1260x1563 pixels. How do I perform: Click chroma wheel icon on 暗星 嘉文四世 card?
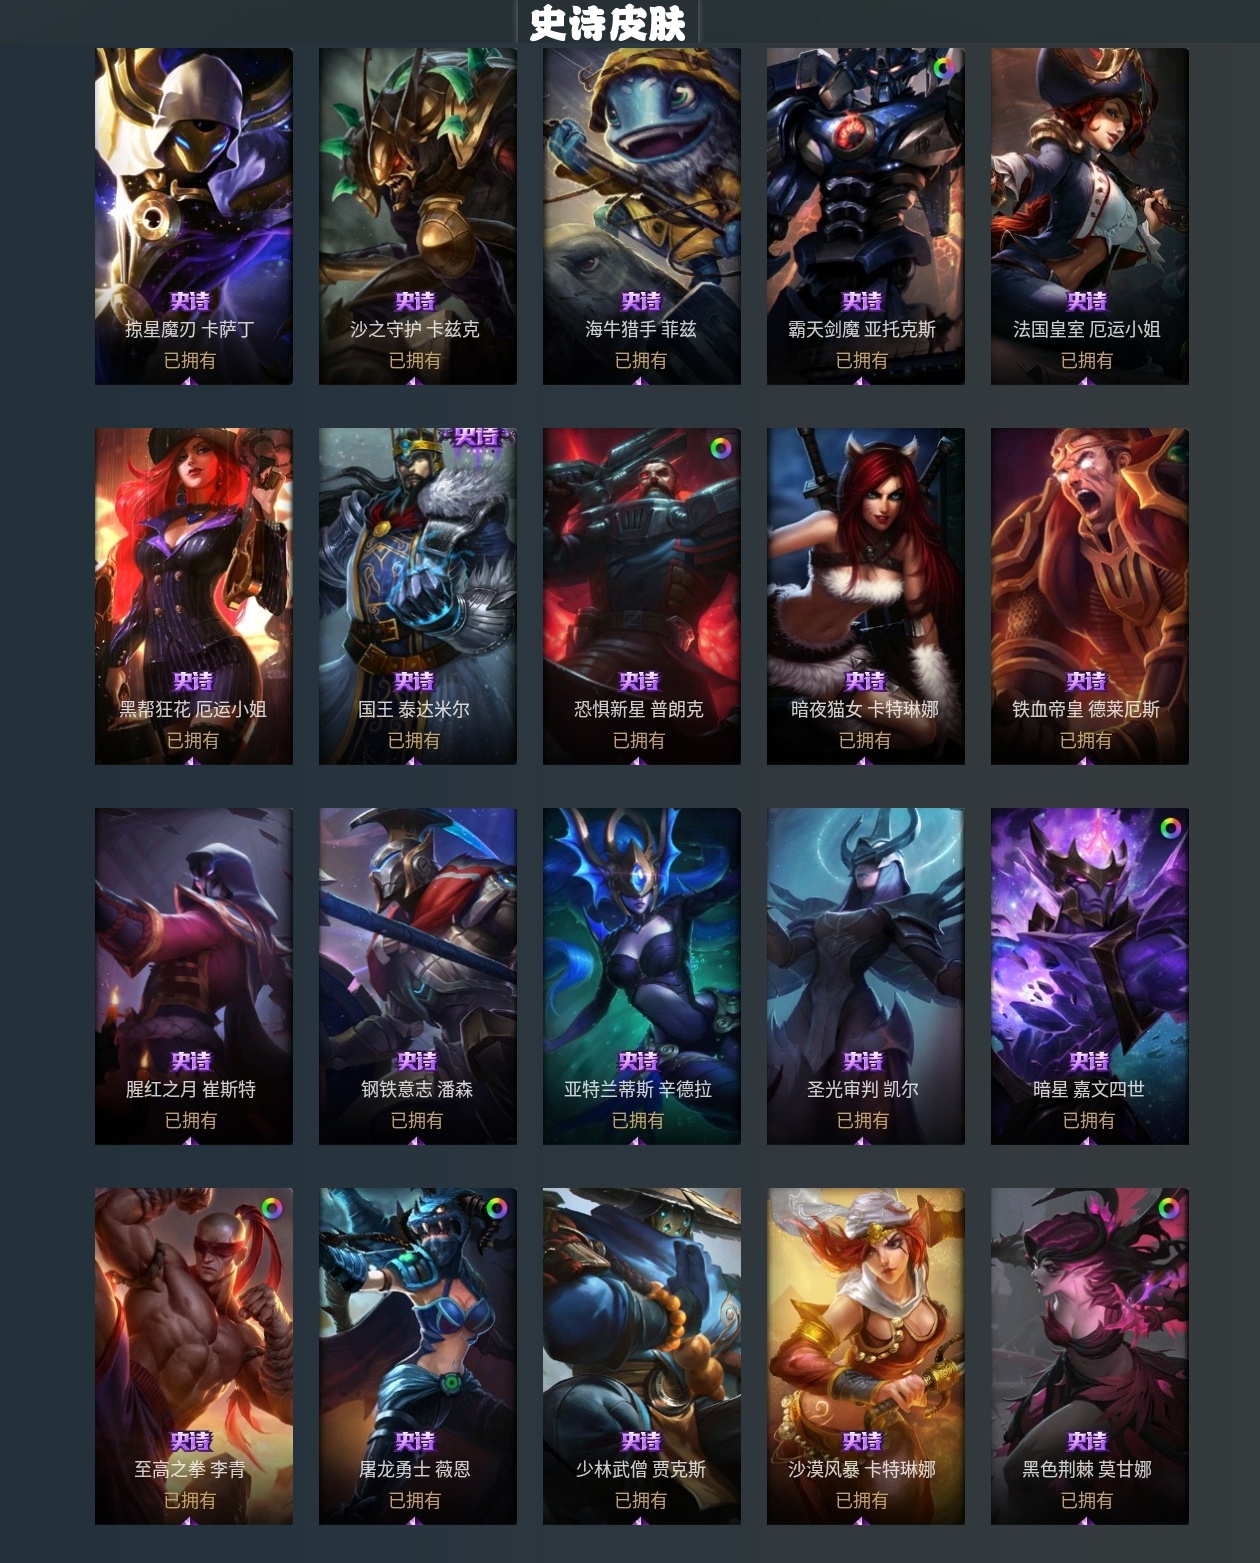[1170, 828]
